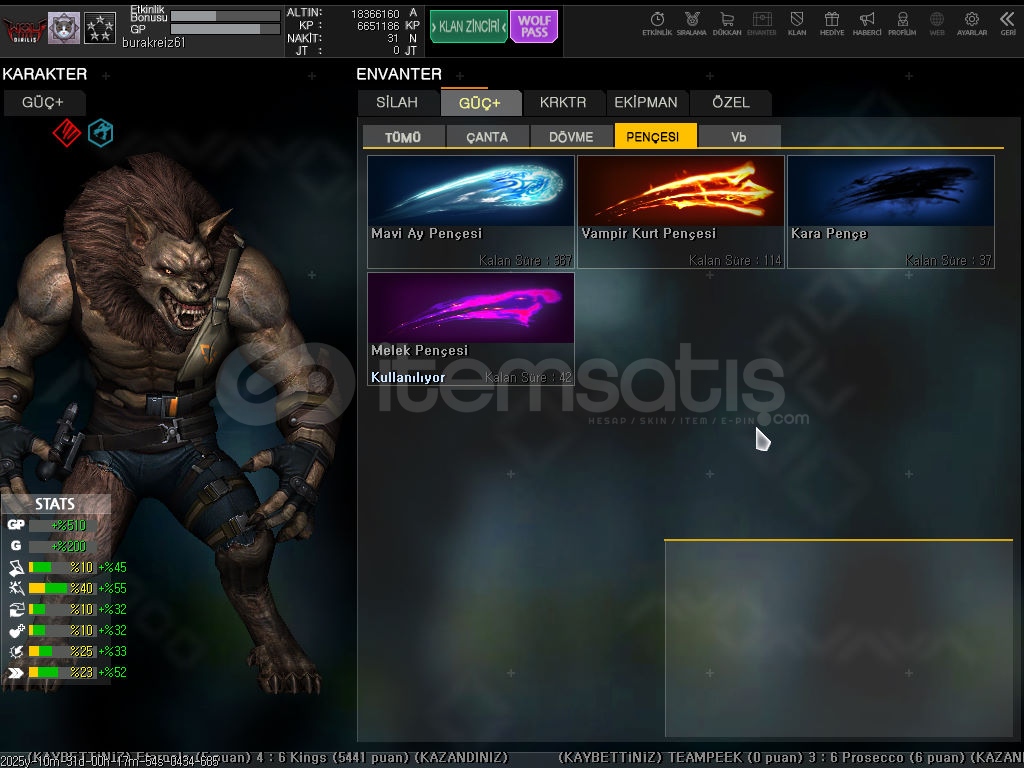Switch to the KRKTR tab
This screenshot has width=1024, height=768.
pyautogui.click(x=563, y=103)
